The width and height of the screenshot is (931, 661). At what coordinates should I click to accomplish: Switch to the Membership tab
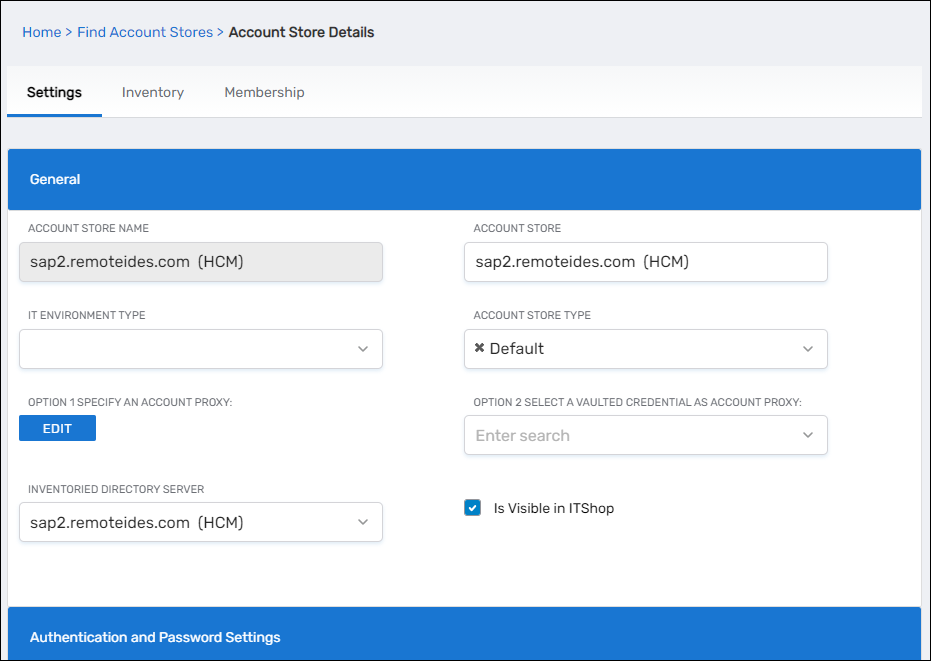pos(264,92)
